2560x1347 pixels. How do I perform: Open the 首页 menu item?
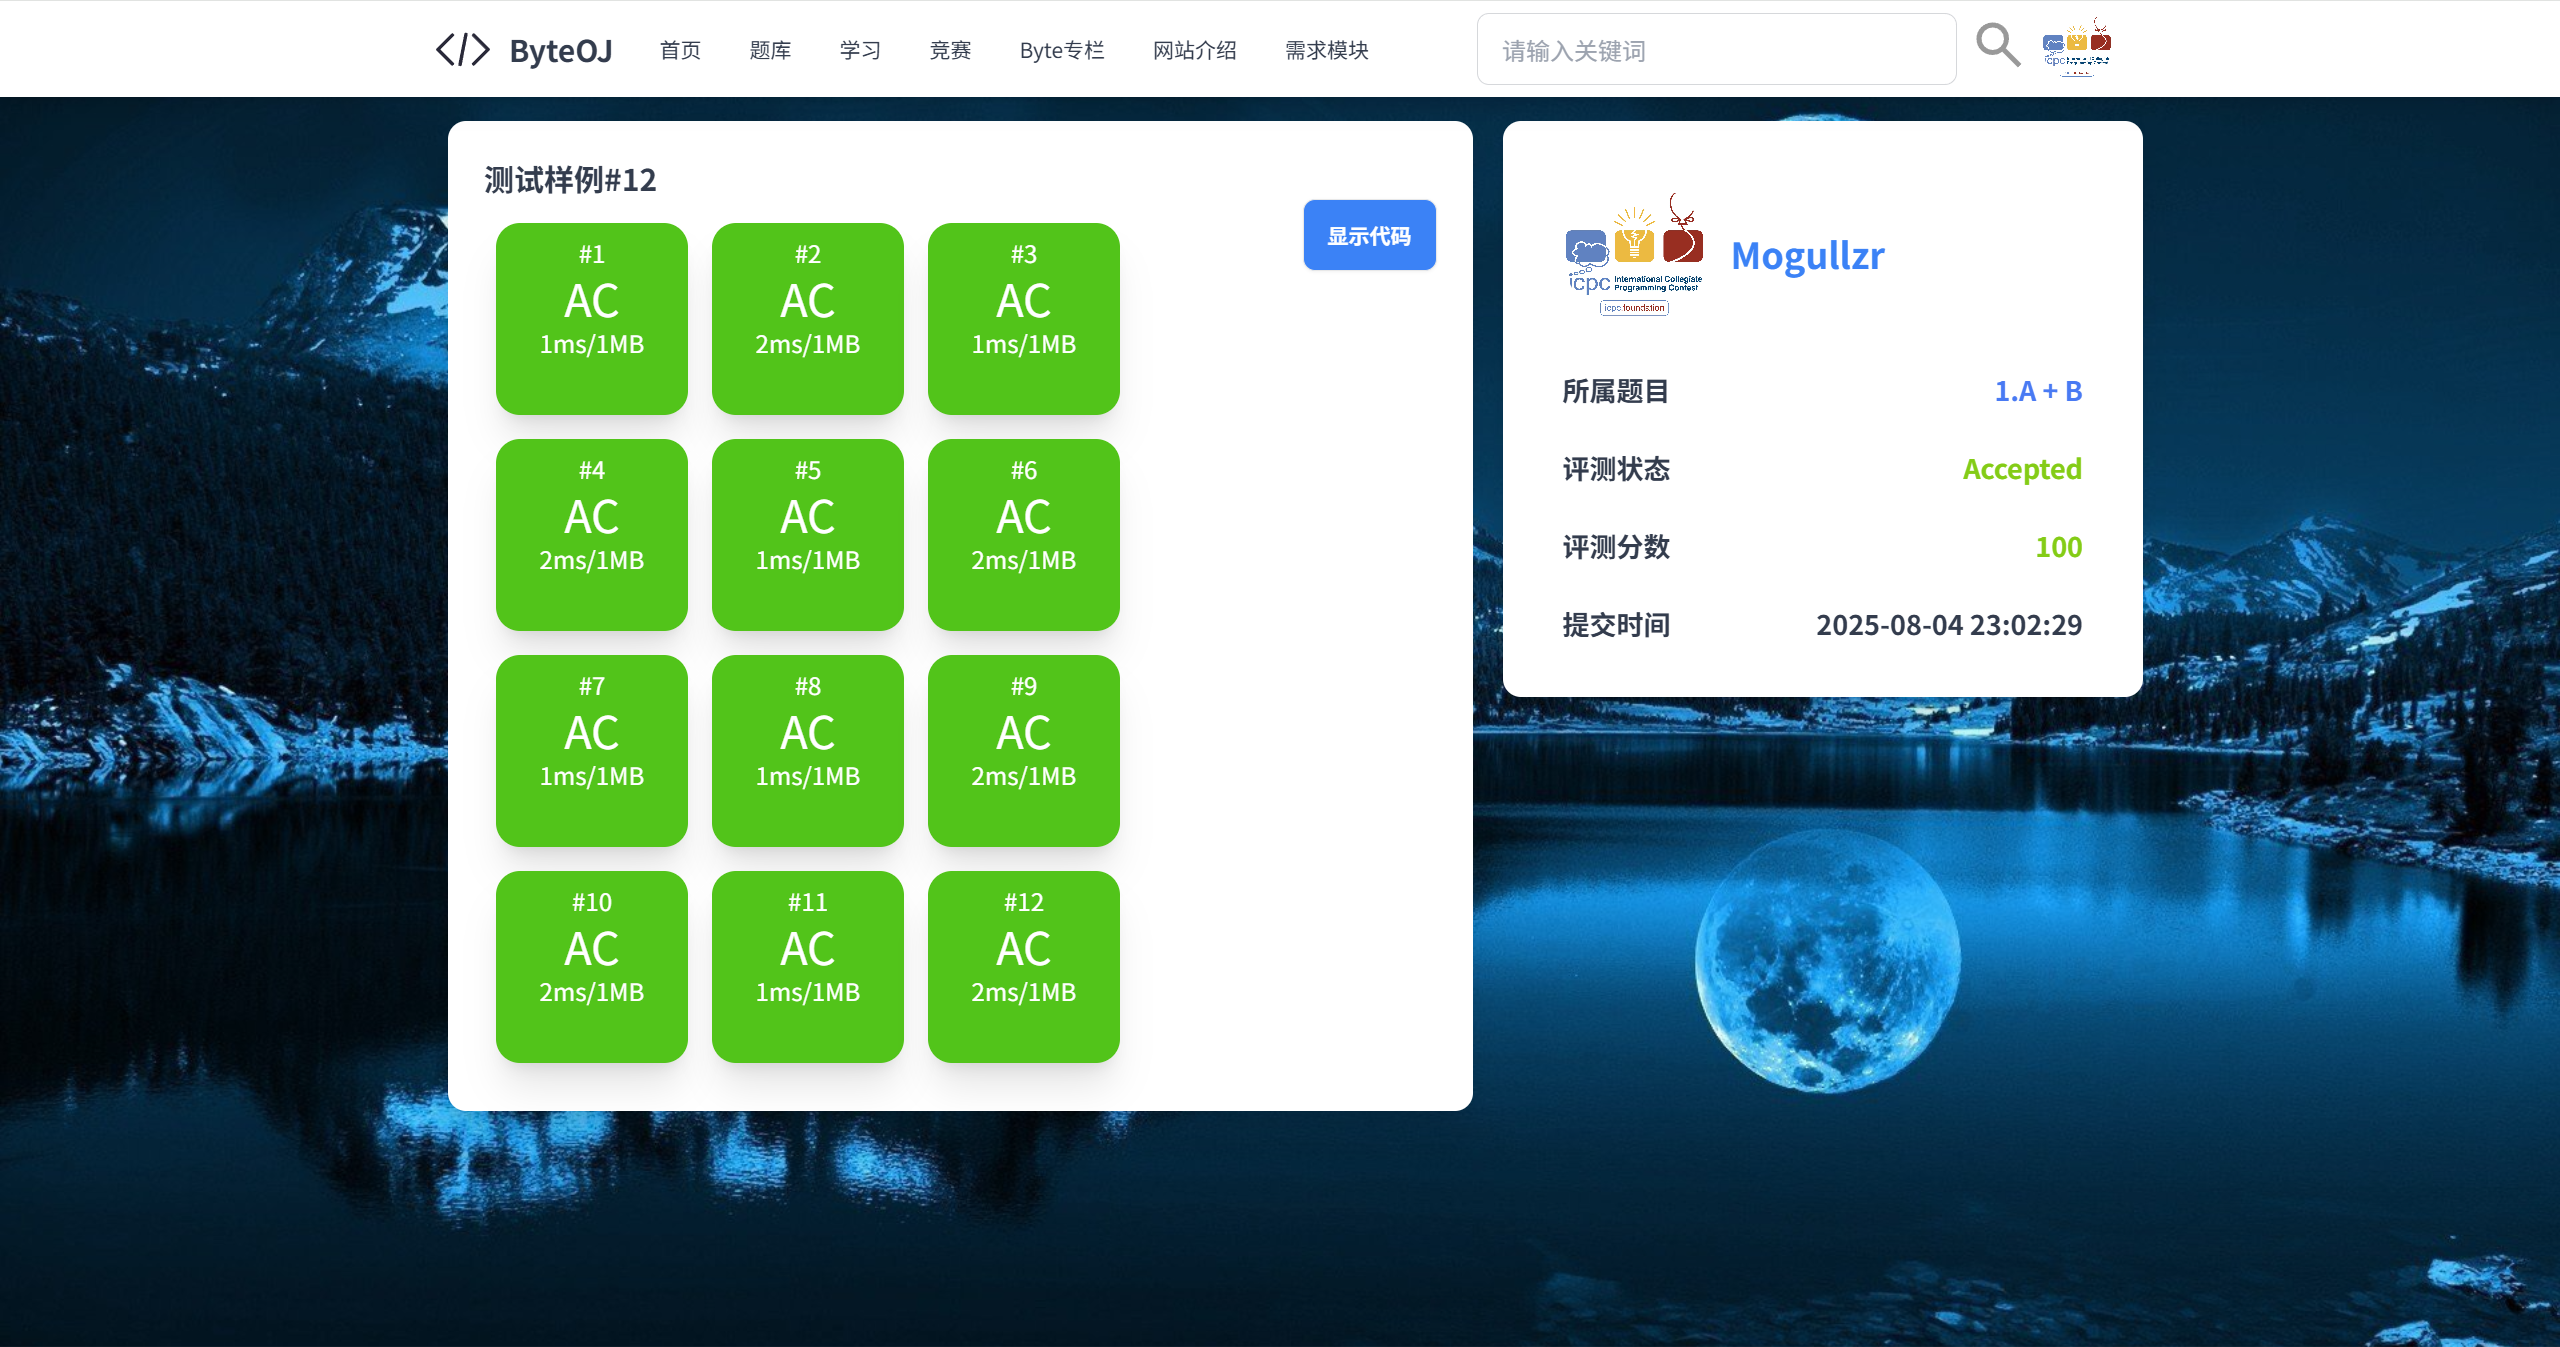(680, 50)
